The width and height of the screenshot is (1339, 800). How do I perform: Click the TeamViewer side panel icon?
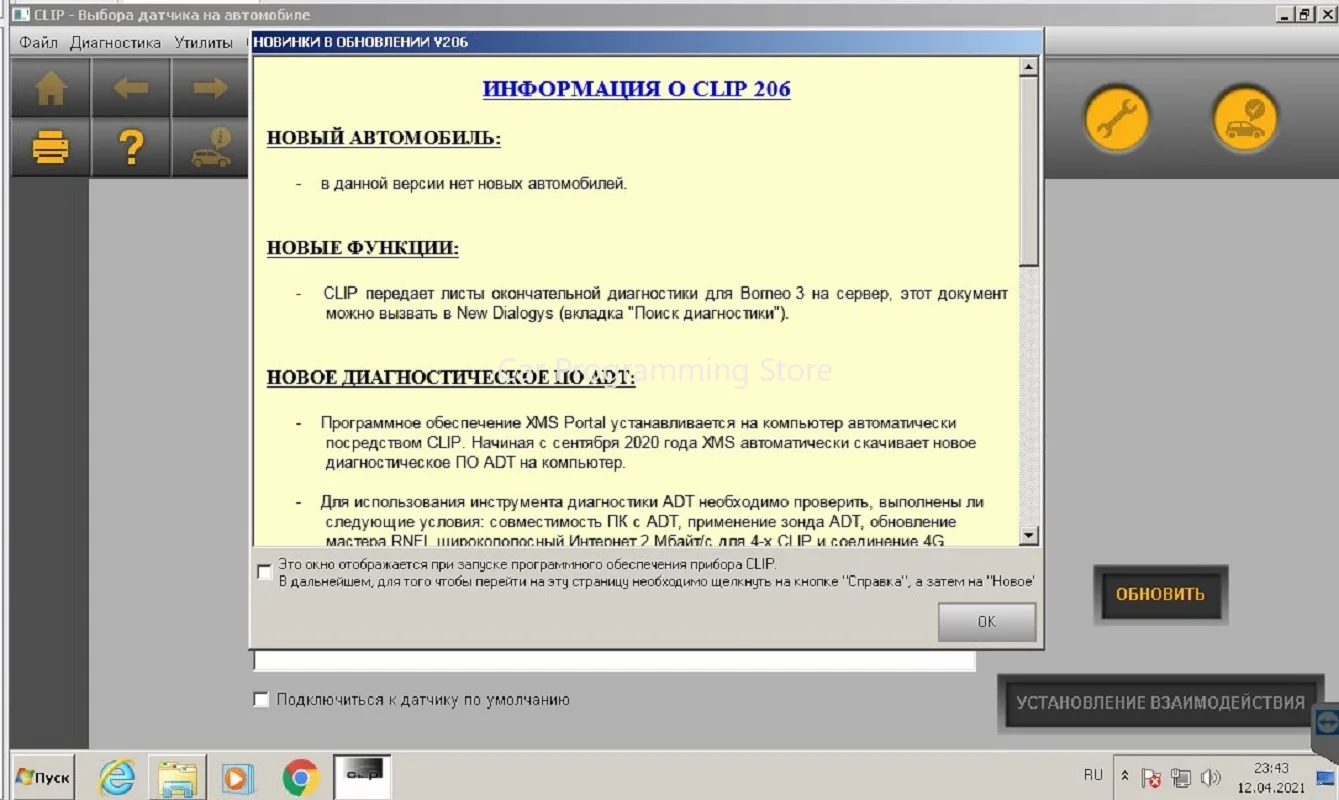[x=1327, y=723]
